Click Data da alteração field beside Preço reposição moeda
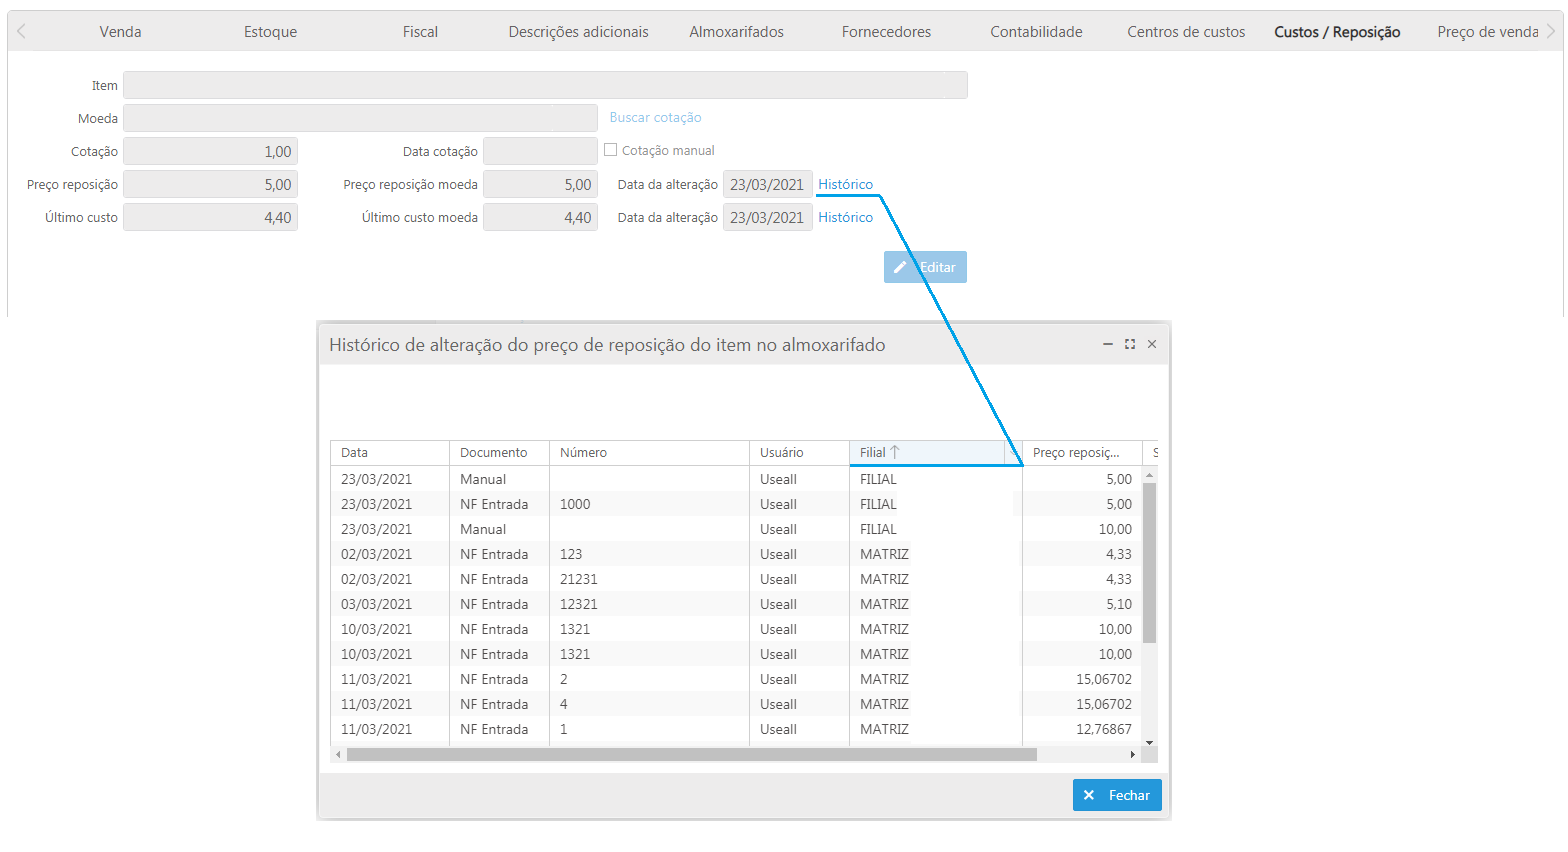Image resolution: width=1568 pixels, height=852 pixels. coord(767,184)
